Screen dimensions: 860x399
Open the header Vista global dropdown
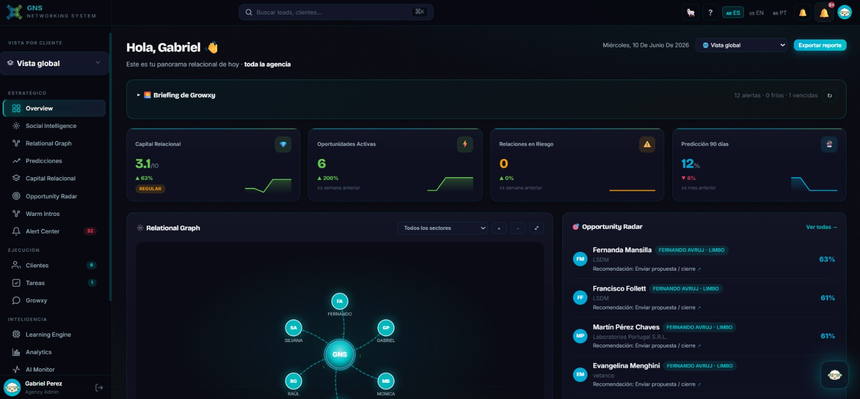coord(743,45)
